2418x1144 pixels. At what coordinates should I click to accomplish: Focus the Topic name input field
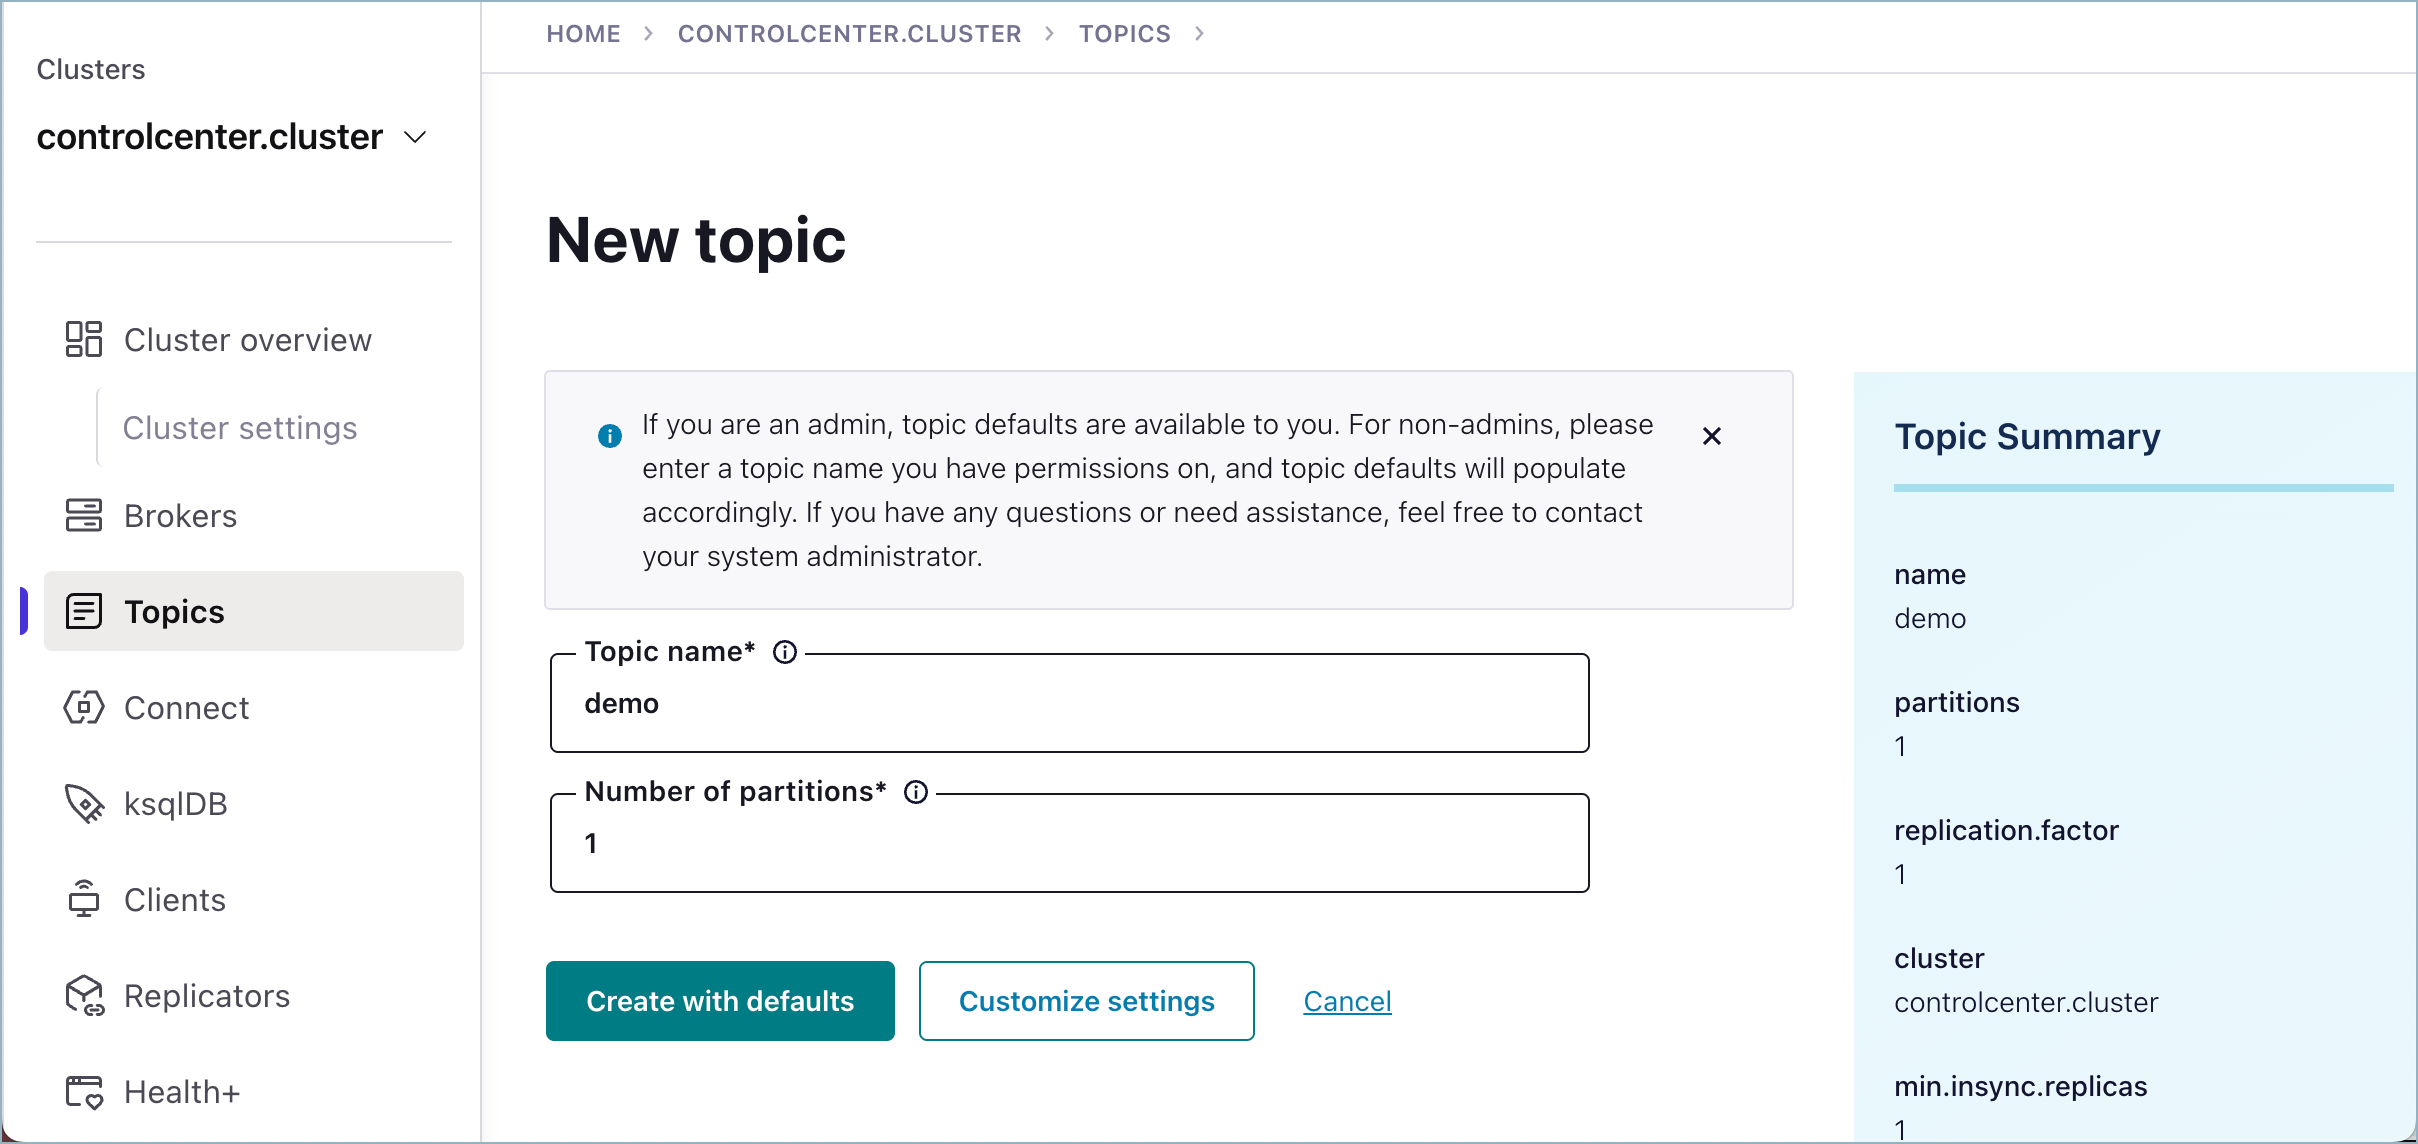pyautogui.click(x=1069, y=704)
